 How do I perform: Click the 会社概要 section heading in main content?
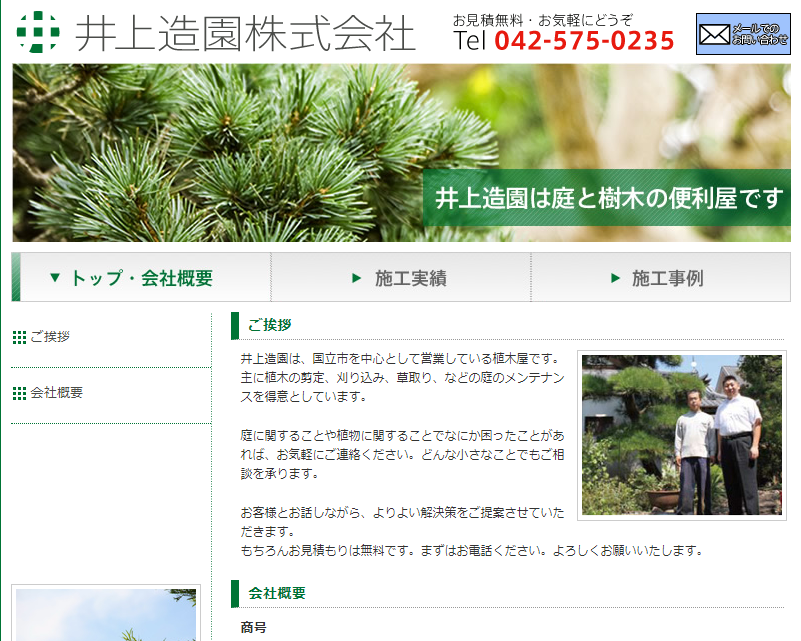(x=277, y=593)
